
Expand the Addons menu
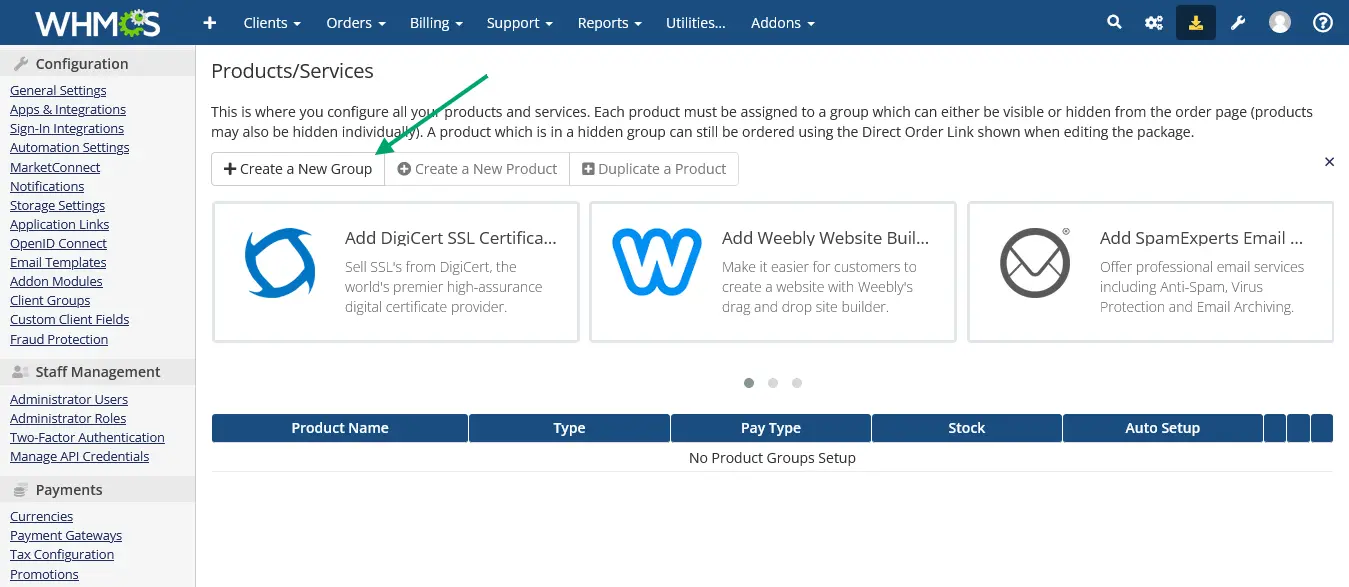(x=783, y=23)
